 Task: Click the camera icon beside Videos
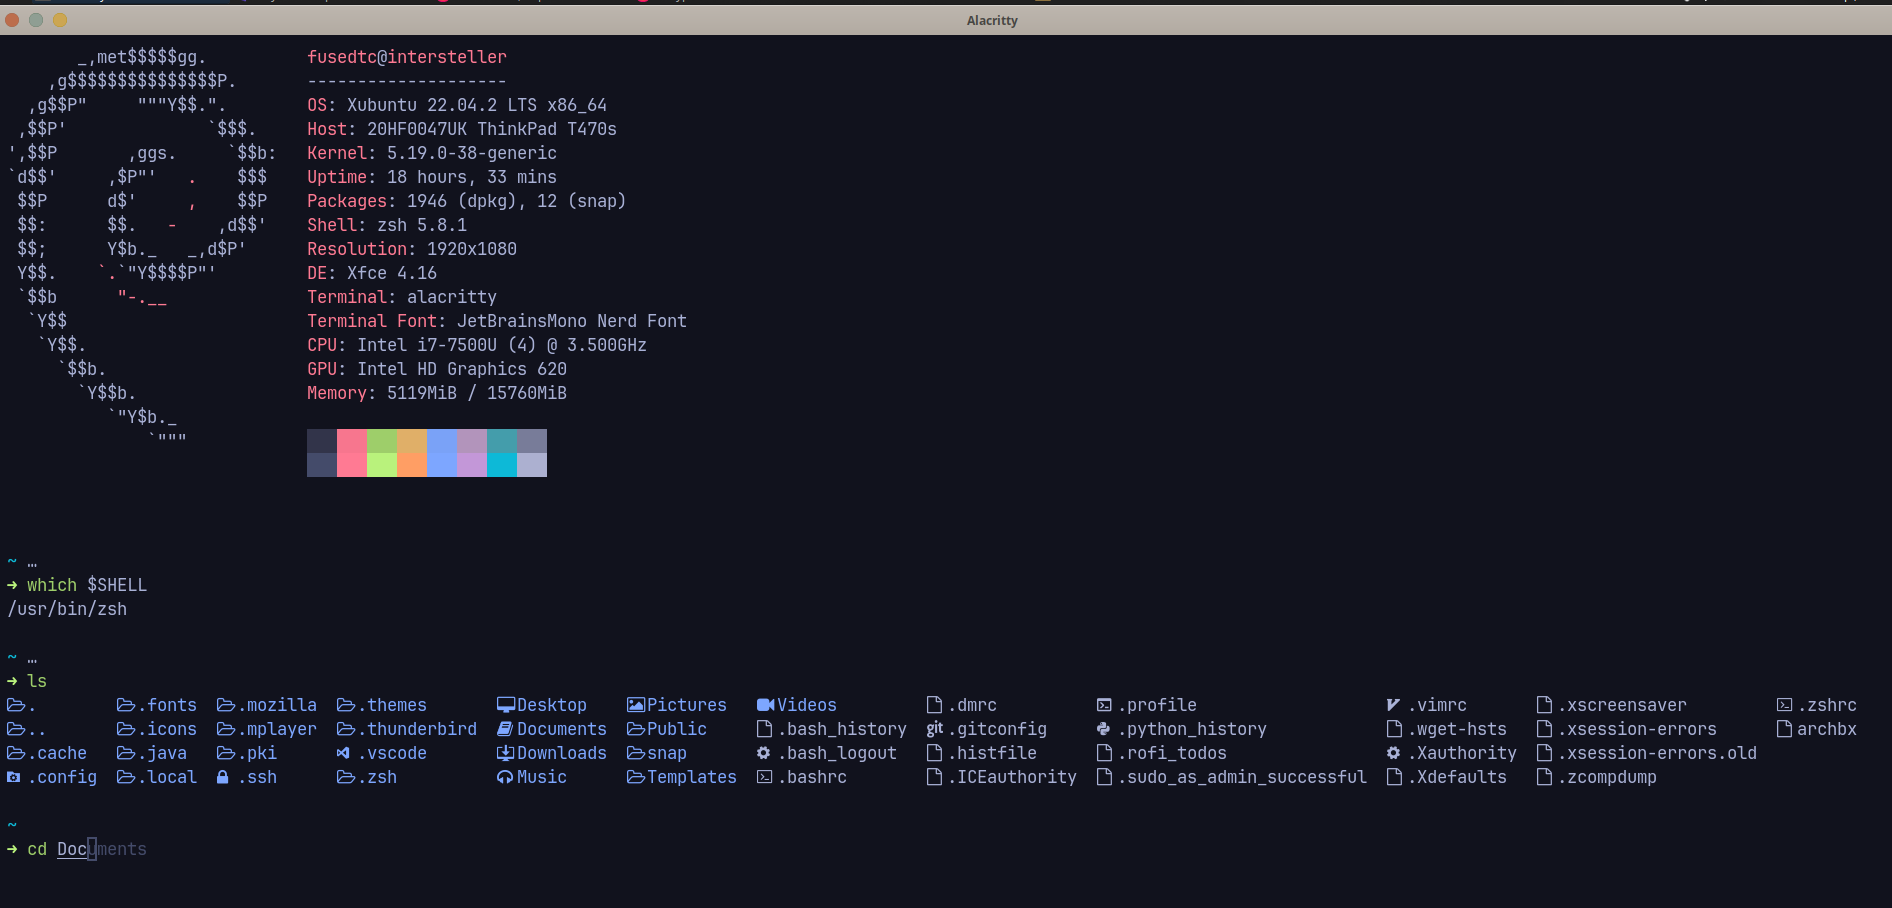click(x=766, y=705)
